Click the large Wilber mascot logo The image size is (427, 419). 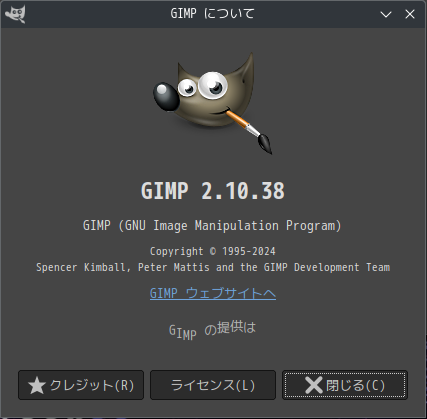[x=213, y=103]
